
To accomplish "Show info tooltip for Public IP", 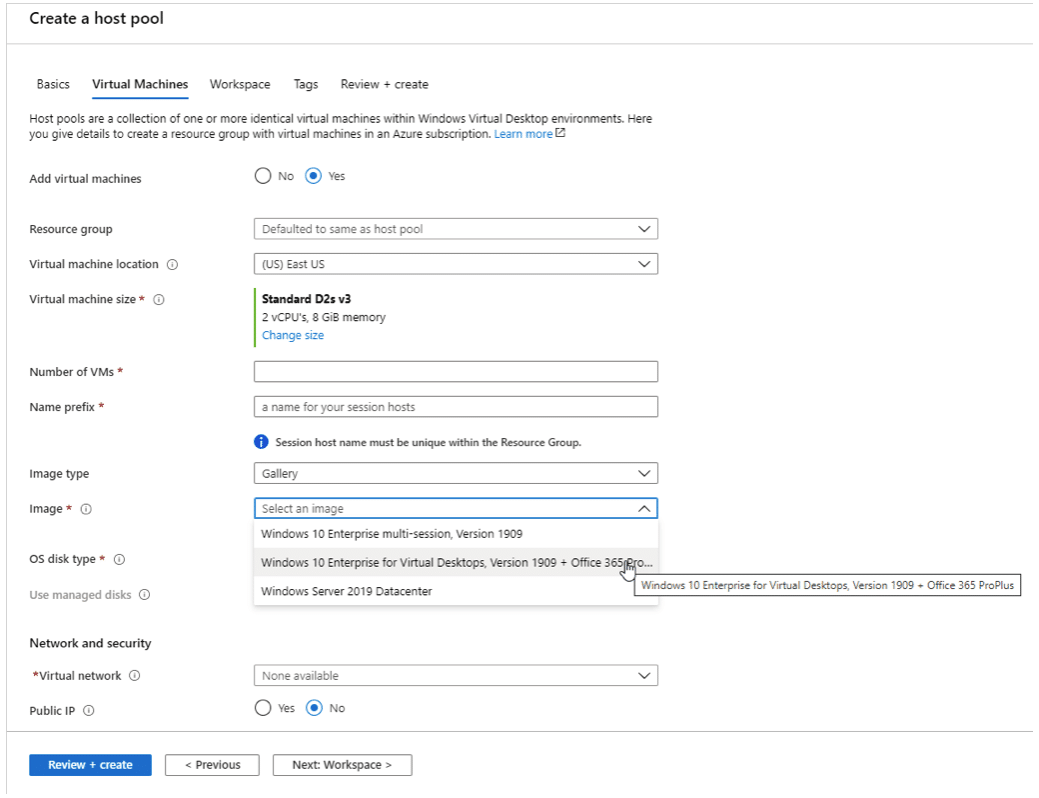I will (x=89, y=711).
